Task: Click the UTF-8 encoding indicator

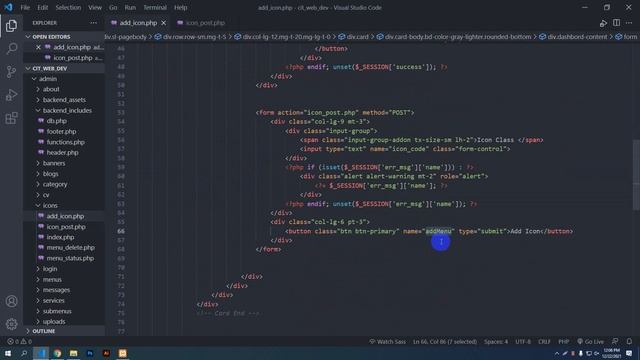Action: [523, 341]
